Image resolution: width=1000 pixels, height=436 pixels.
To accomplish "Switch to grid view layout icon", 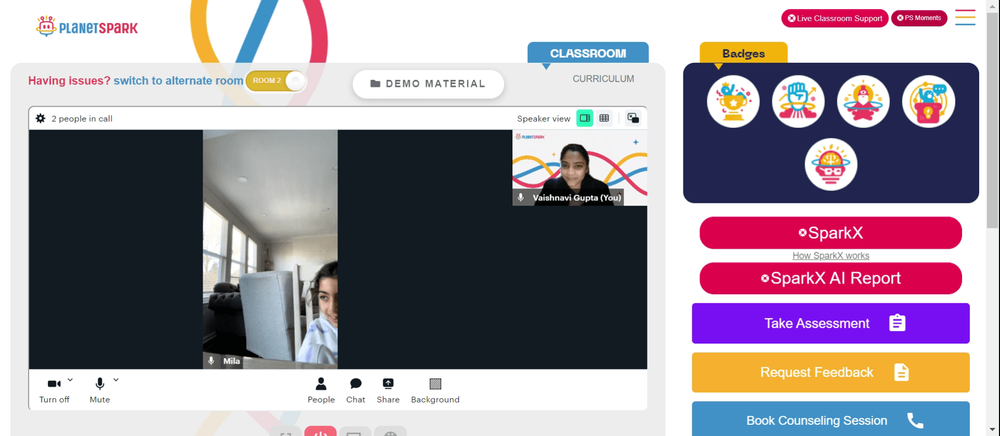I will point(604,118).
